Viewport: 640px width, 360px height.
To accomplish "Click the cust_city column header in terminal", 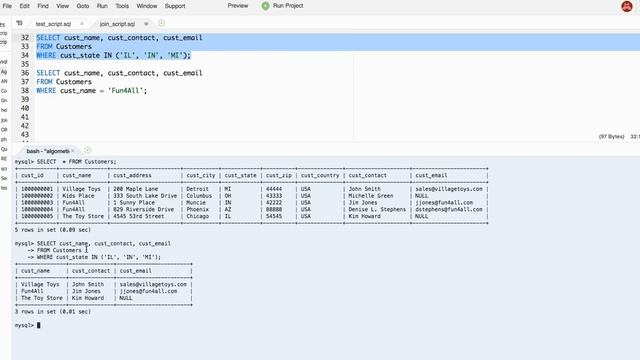I will pyautogui.click(x=201, y=176).
